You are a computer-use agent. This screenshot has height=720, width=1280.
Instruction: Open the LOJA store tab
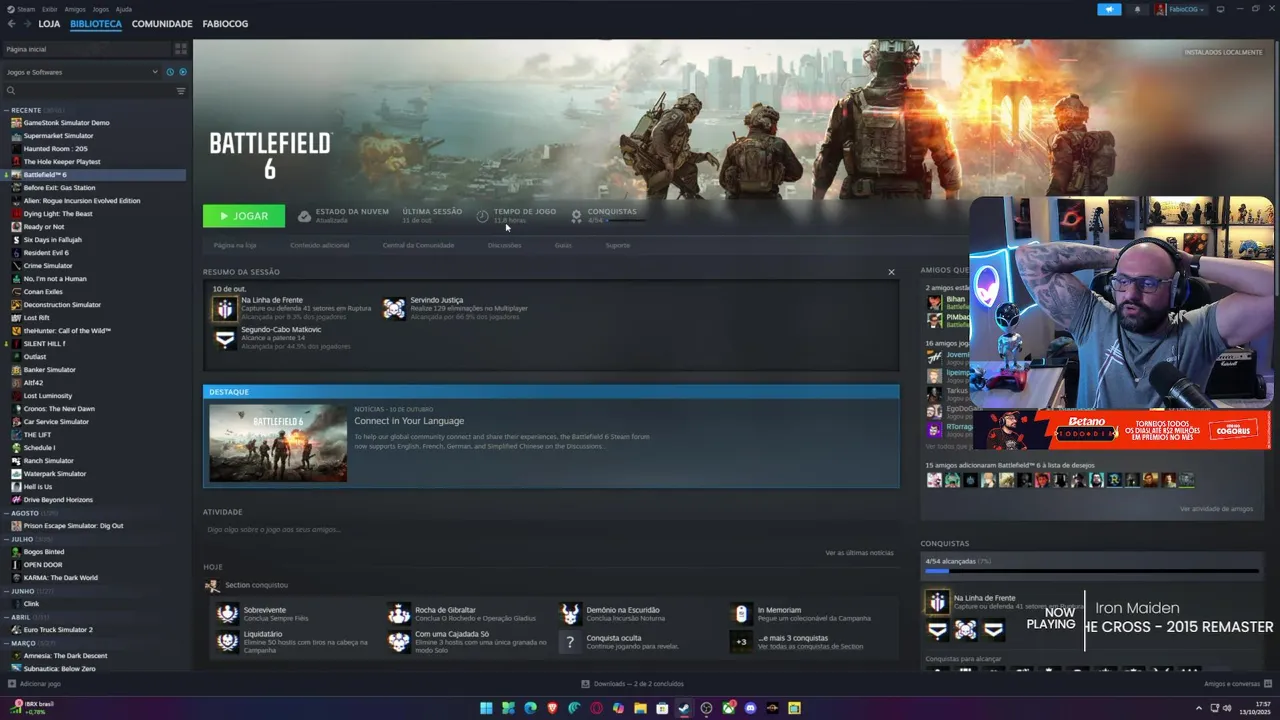coord(49,23)
